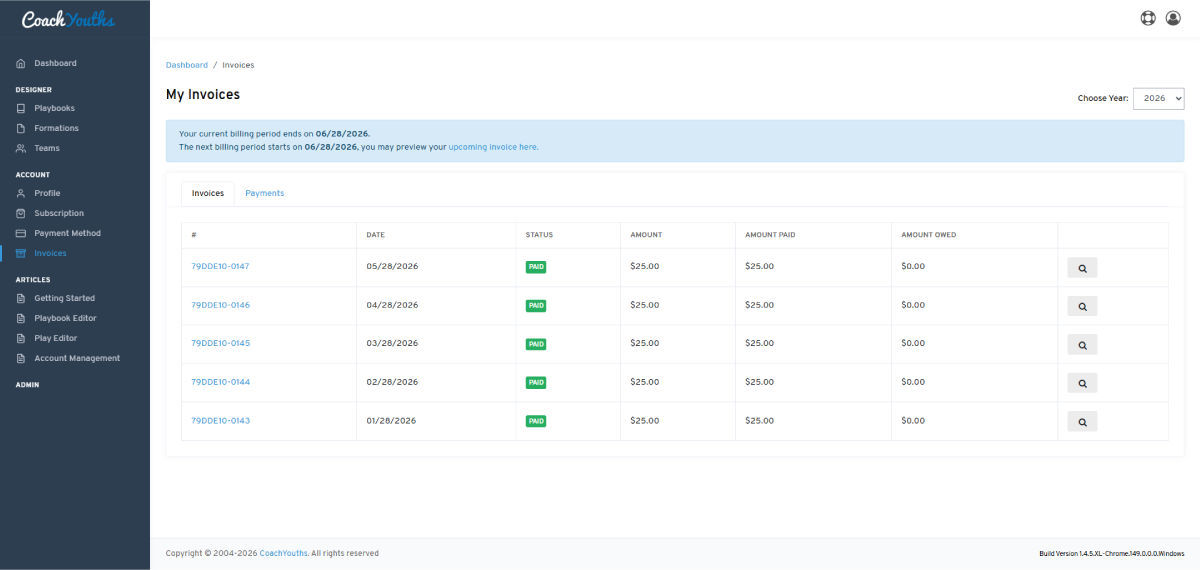
Task: Click the ADMIN section heading in sidebar
Action: tap(27, 384)
